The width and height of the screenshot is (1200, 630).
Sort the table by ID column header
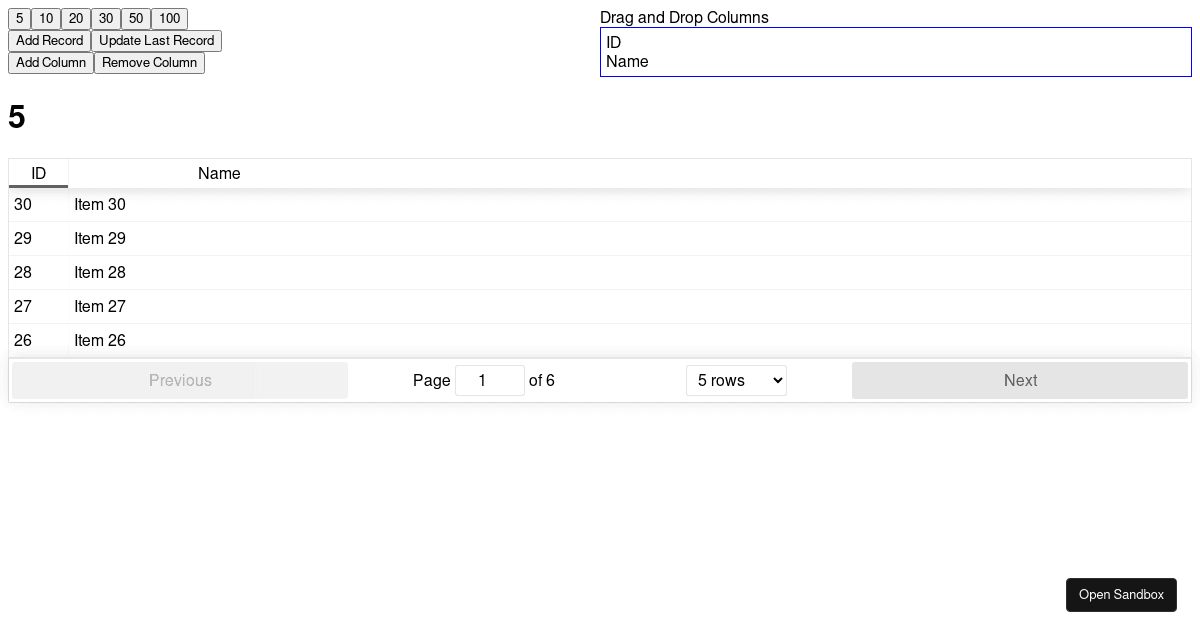38,174
